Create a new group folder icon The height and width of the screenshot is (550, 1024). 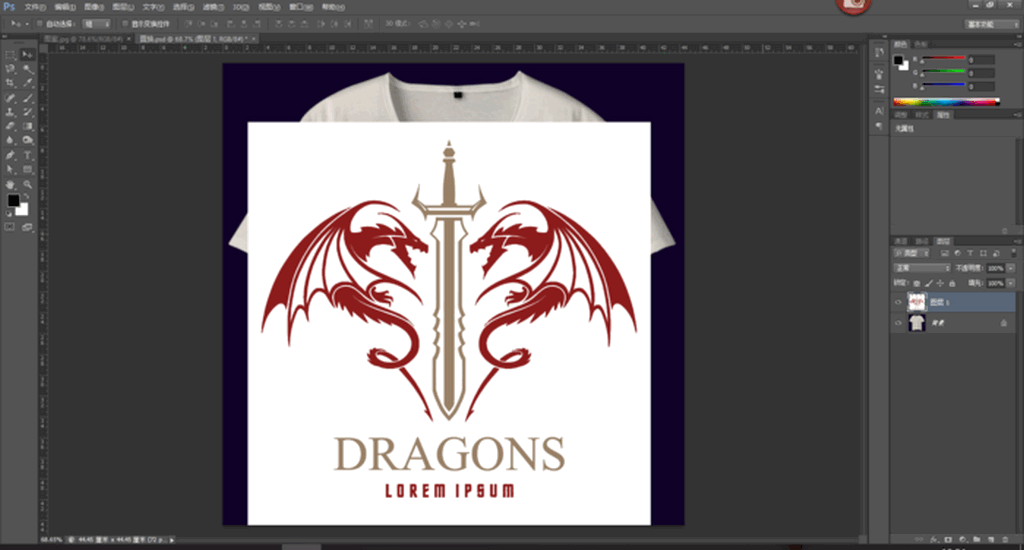pyautogui.click(x=977, y=540)
